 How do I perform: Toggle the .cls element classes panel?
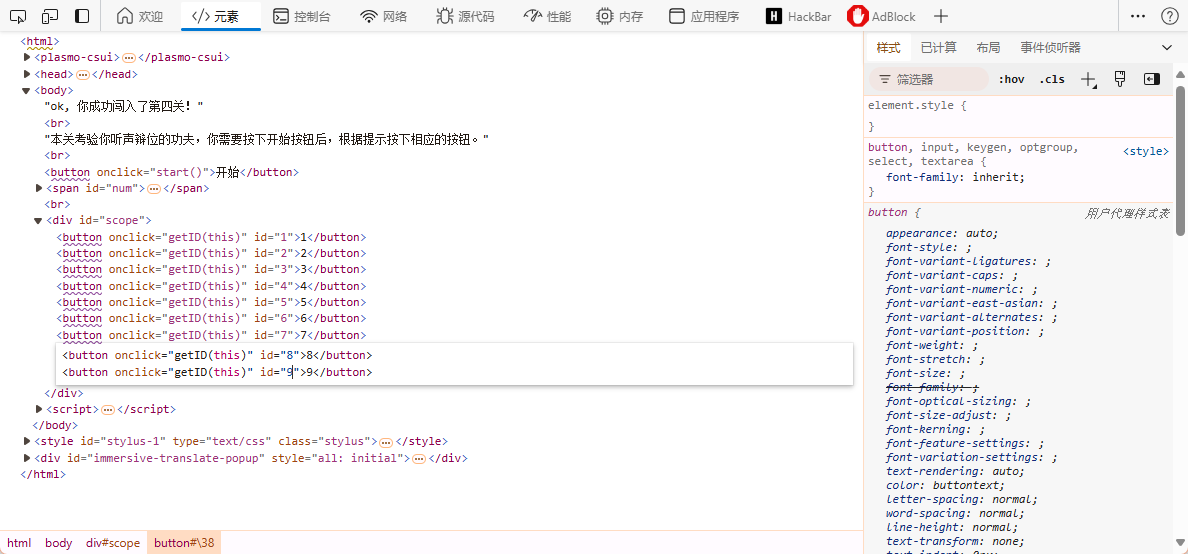click(1052, 79)
